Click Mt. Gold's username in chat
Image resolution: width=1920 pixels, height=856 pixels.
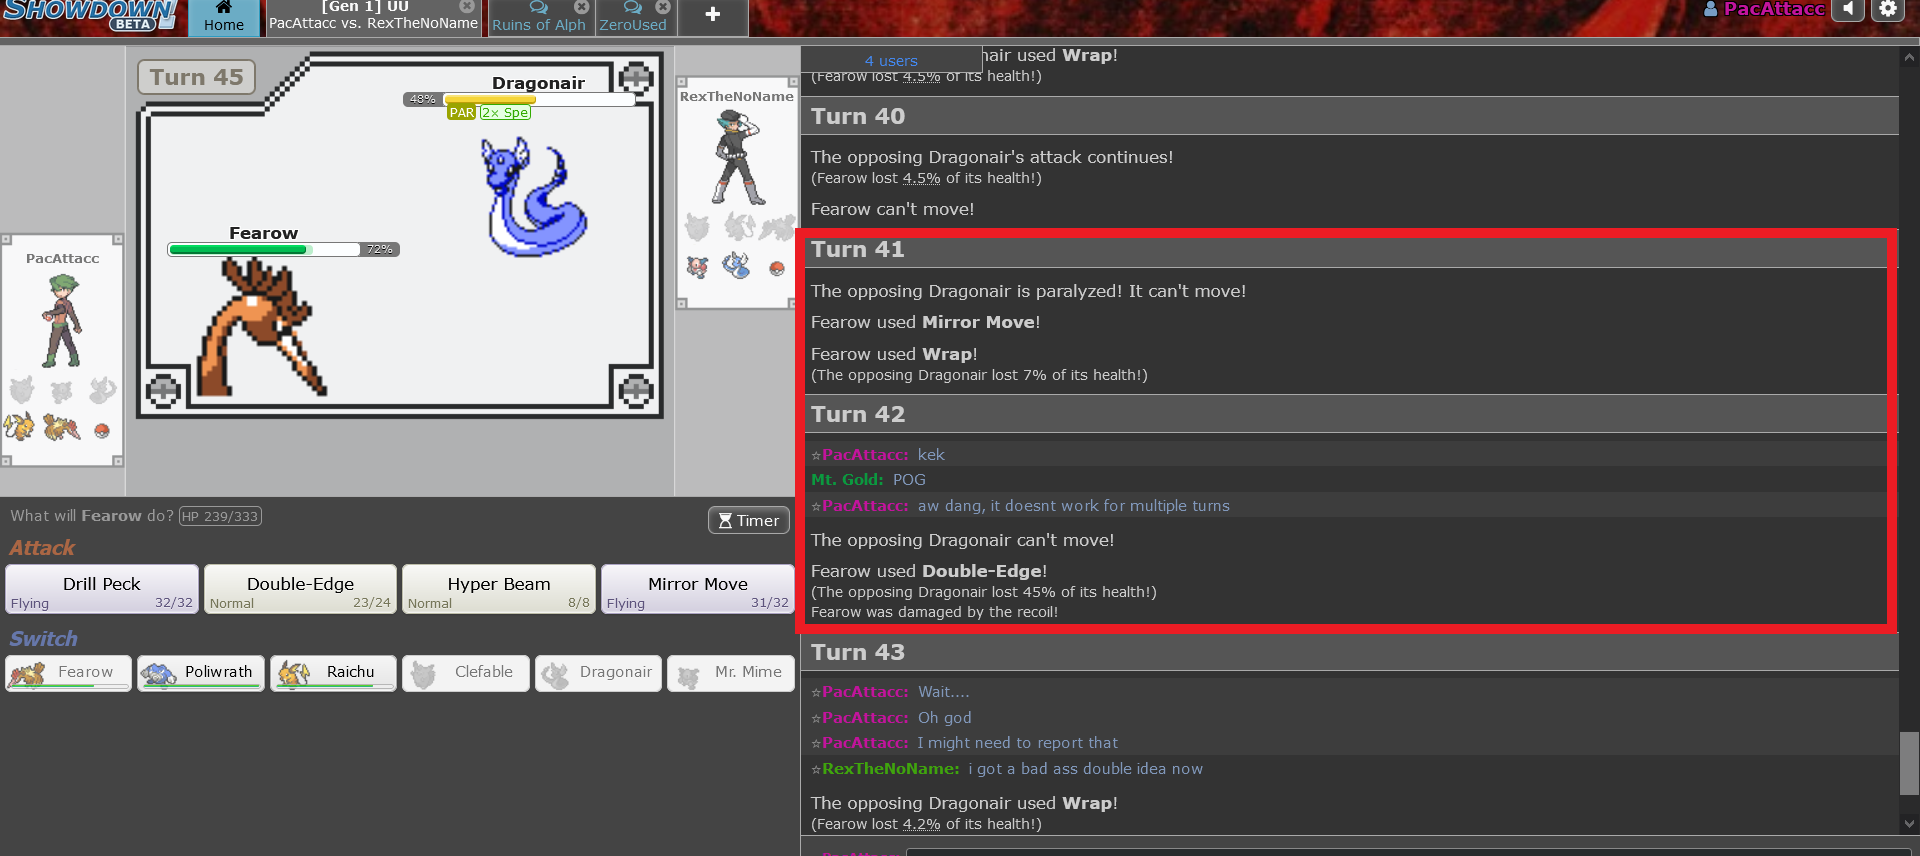pyautogui.click(x=847, y=480)
